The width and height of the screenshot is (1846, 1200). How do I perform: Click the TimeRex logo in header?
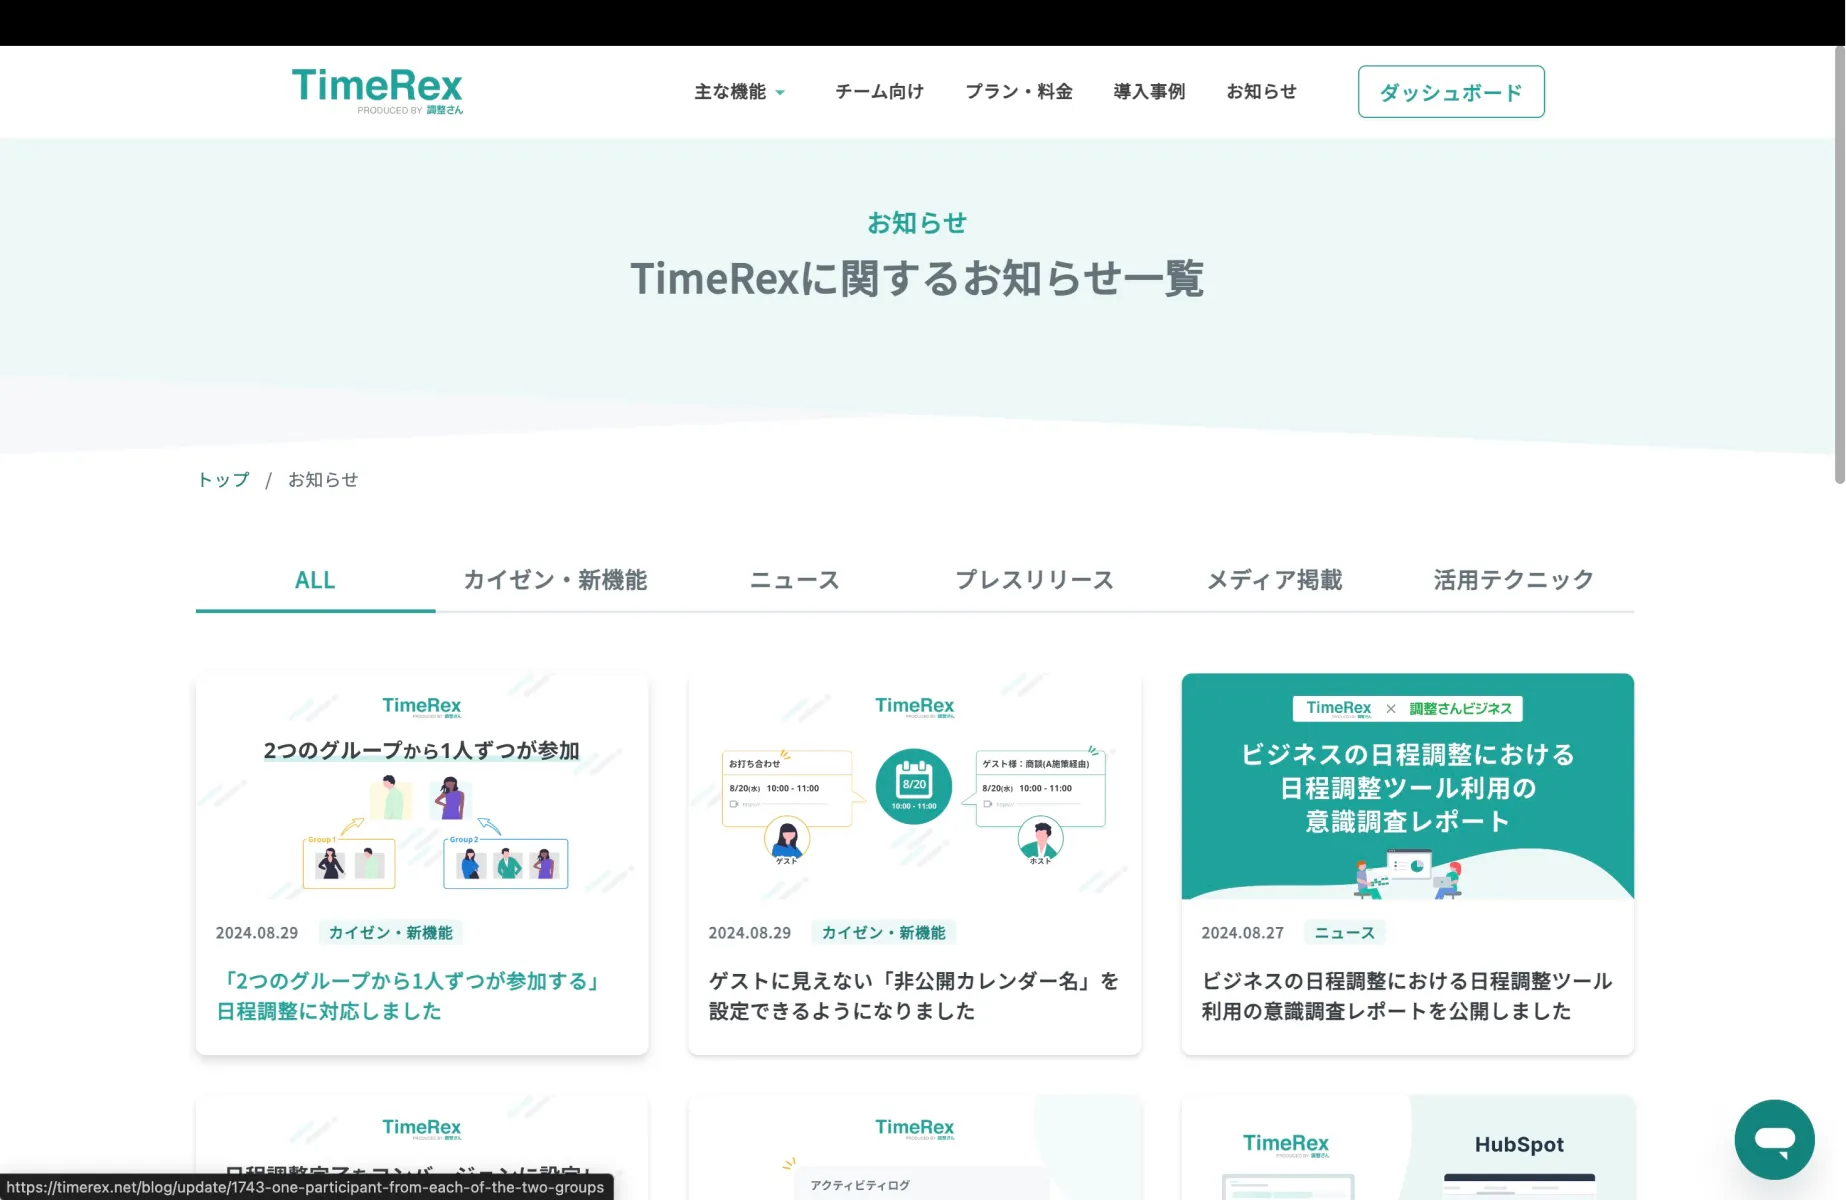[x=377, y=91]
